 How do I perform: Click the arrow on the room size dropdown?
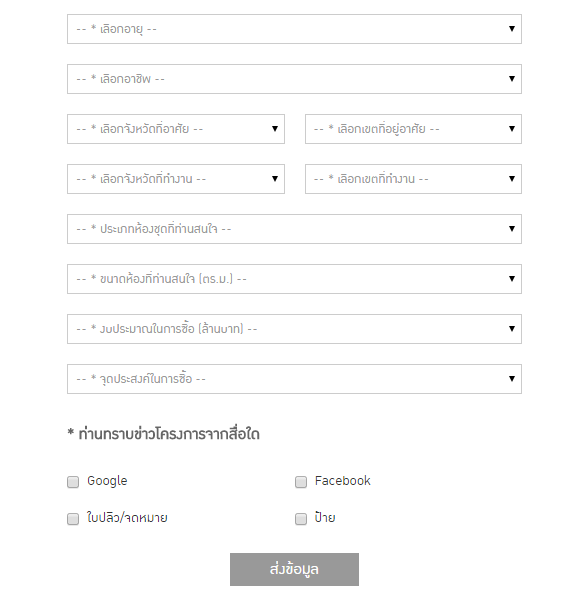(512, 279)
